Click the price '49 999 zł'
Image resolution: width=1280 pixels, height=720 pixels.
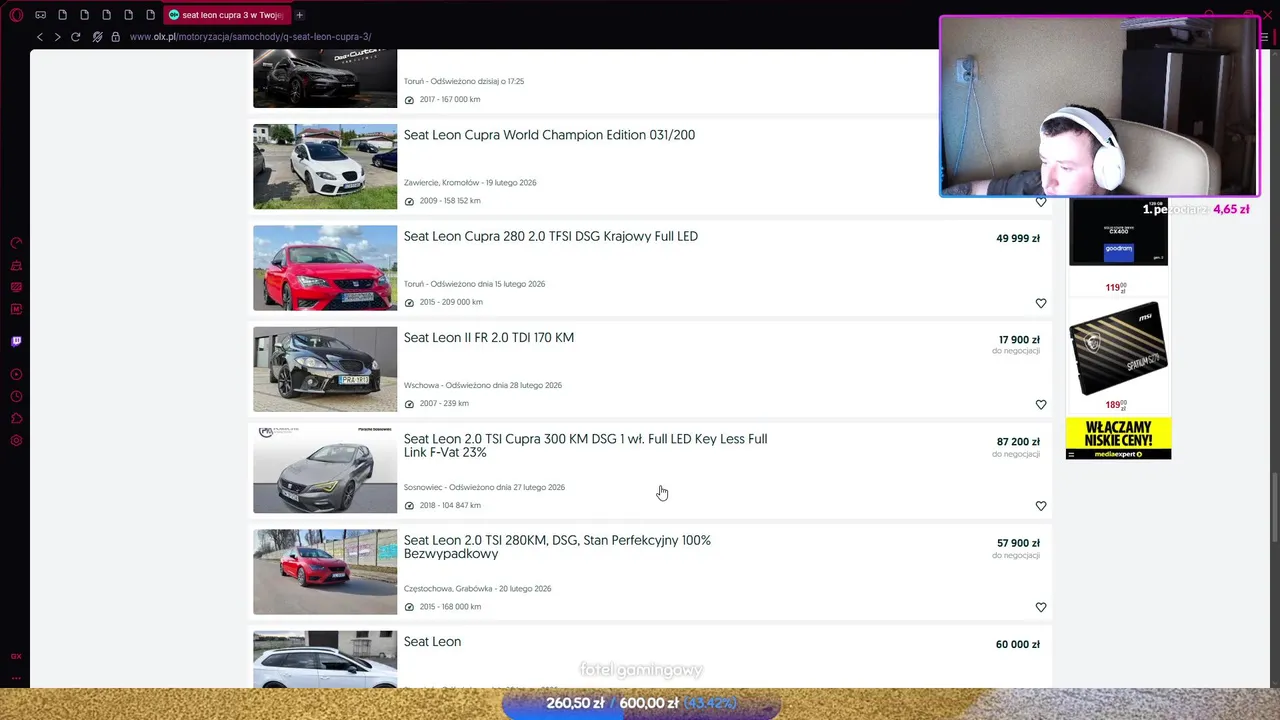click(x=1018, y=239)
